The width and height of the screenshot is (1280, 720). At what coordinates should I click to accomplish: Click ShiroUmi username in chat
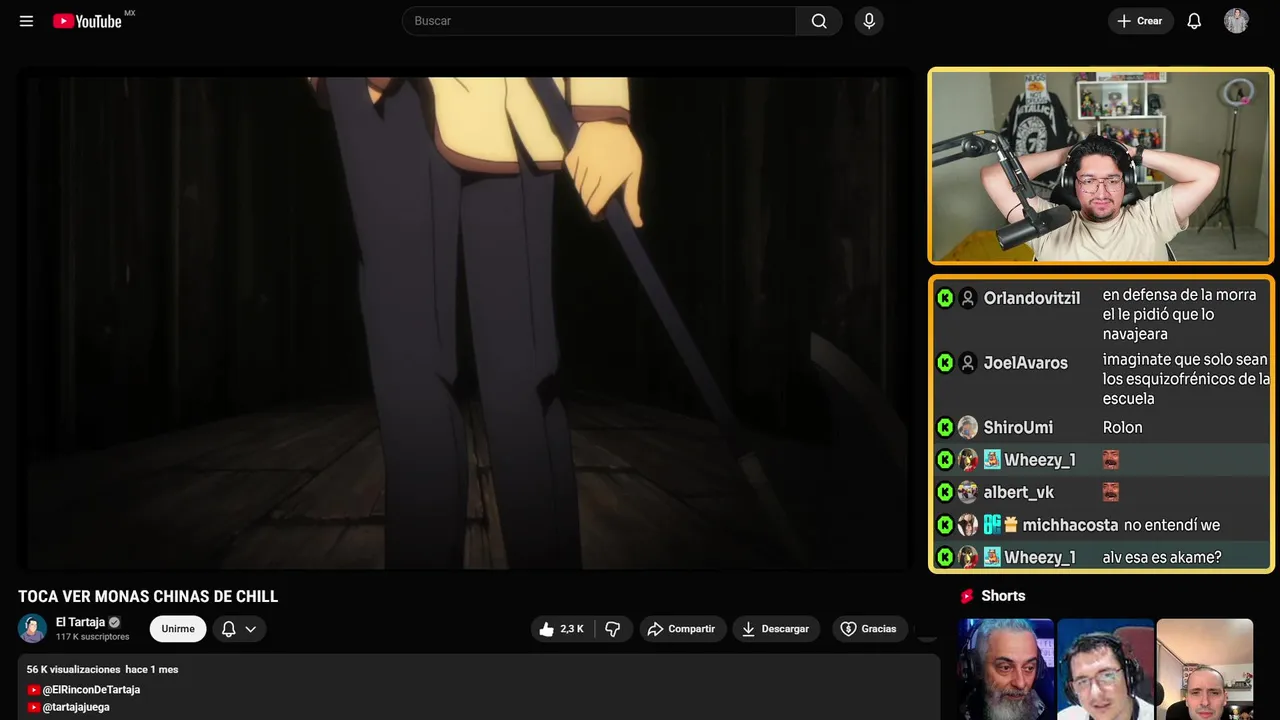tap(1018, 427)
